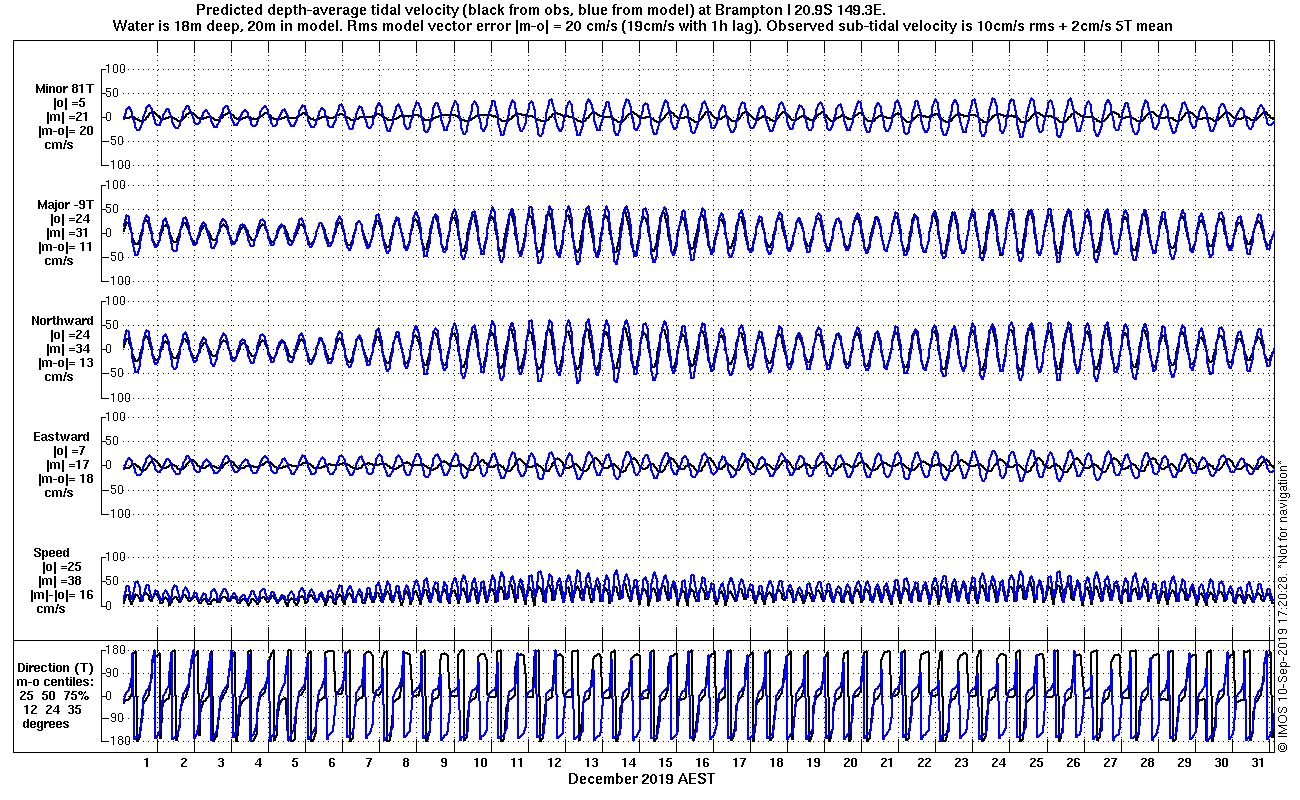Click the '12 24 35' centile values
Viewport: 1300px width, 800px height.
tap(55, 709)
